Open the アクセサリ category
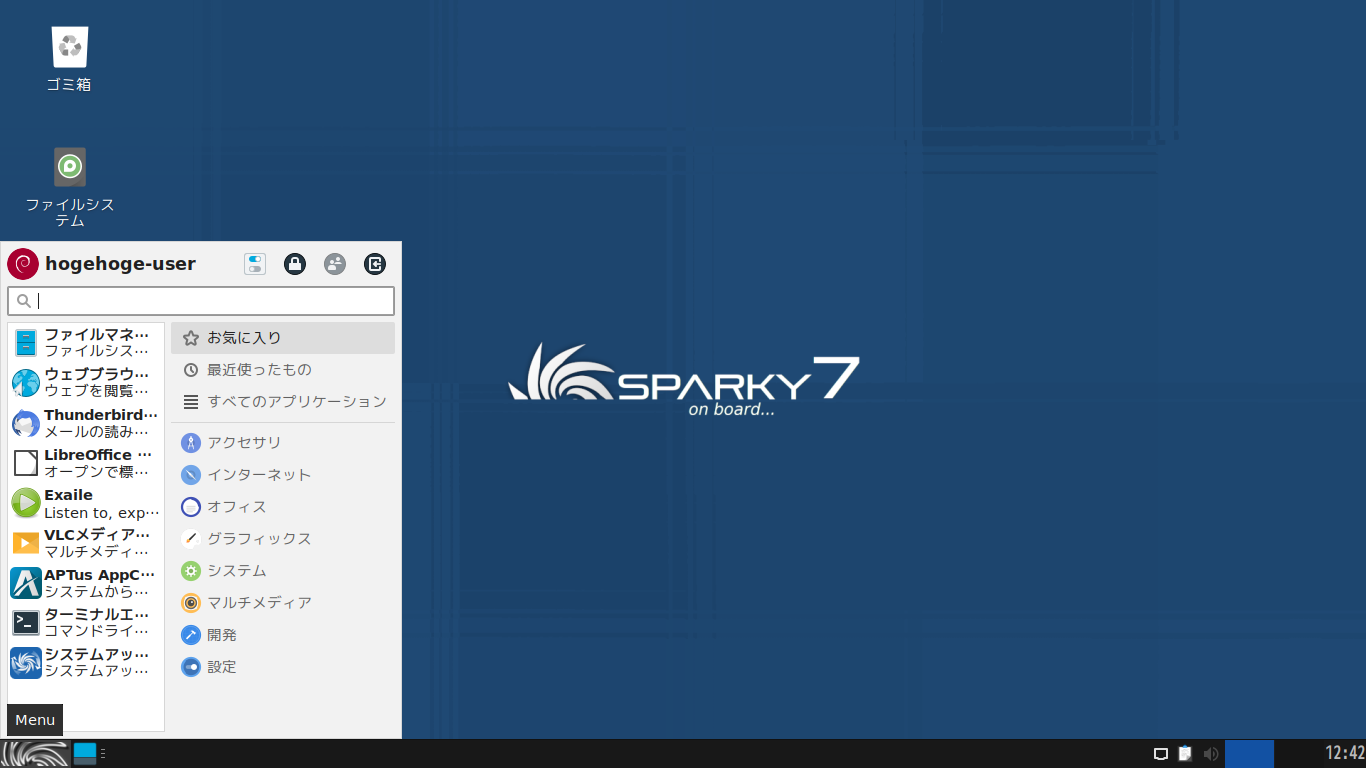Viewport: 1366px width, 768px height. 283,443
